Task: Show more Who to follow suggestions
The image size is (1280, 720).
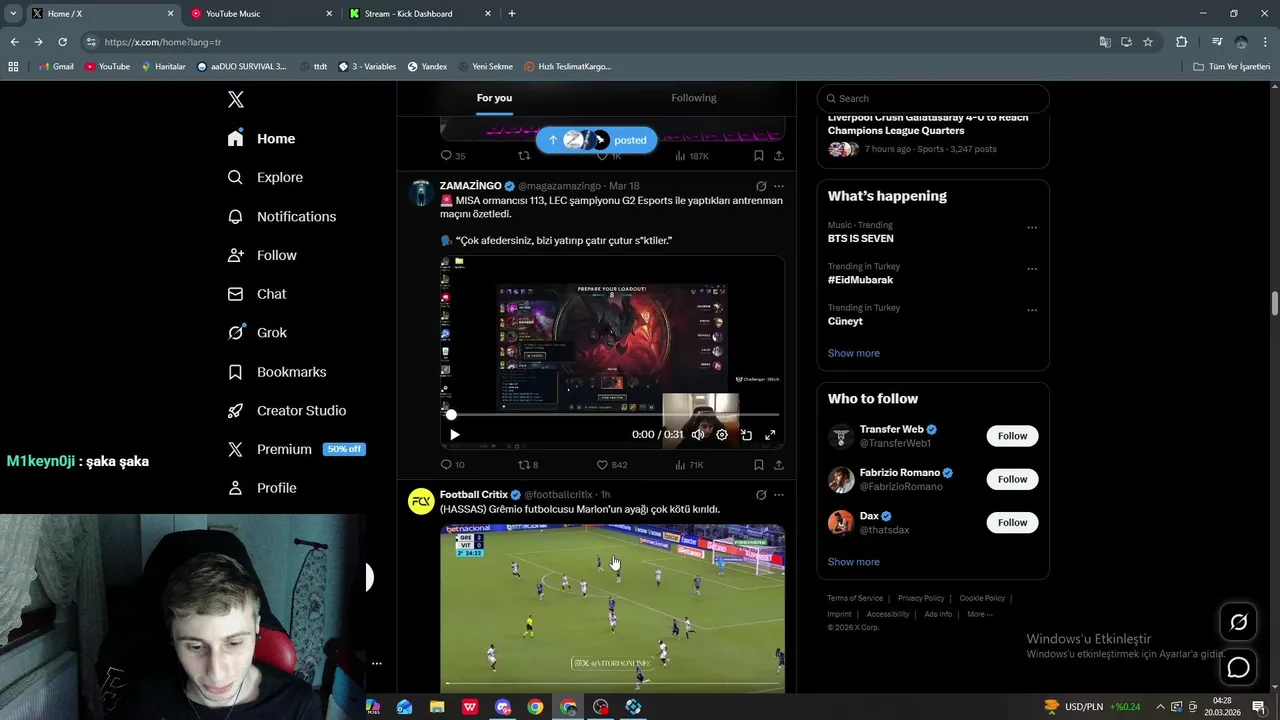Action: (853, 562)
